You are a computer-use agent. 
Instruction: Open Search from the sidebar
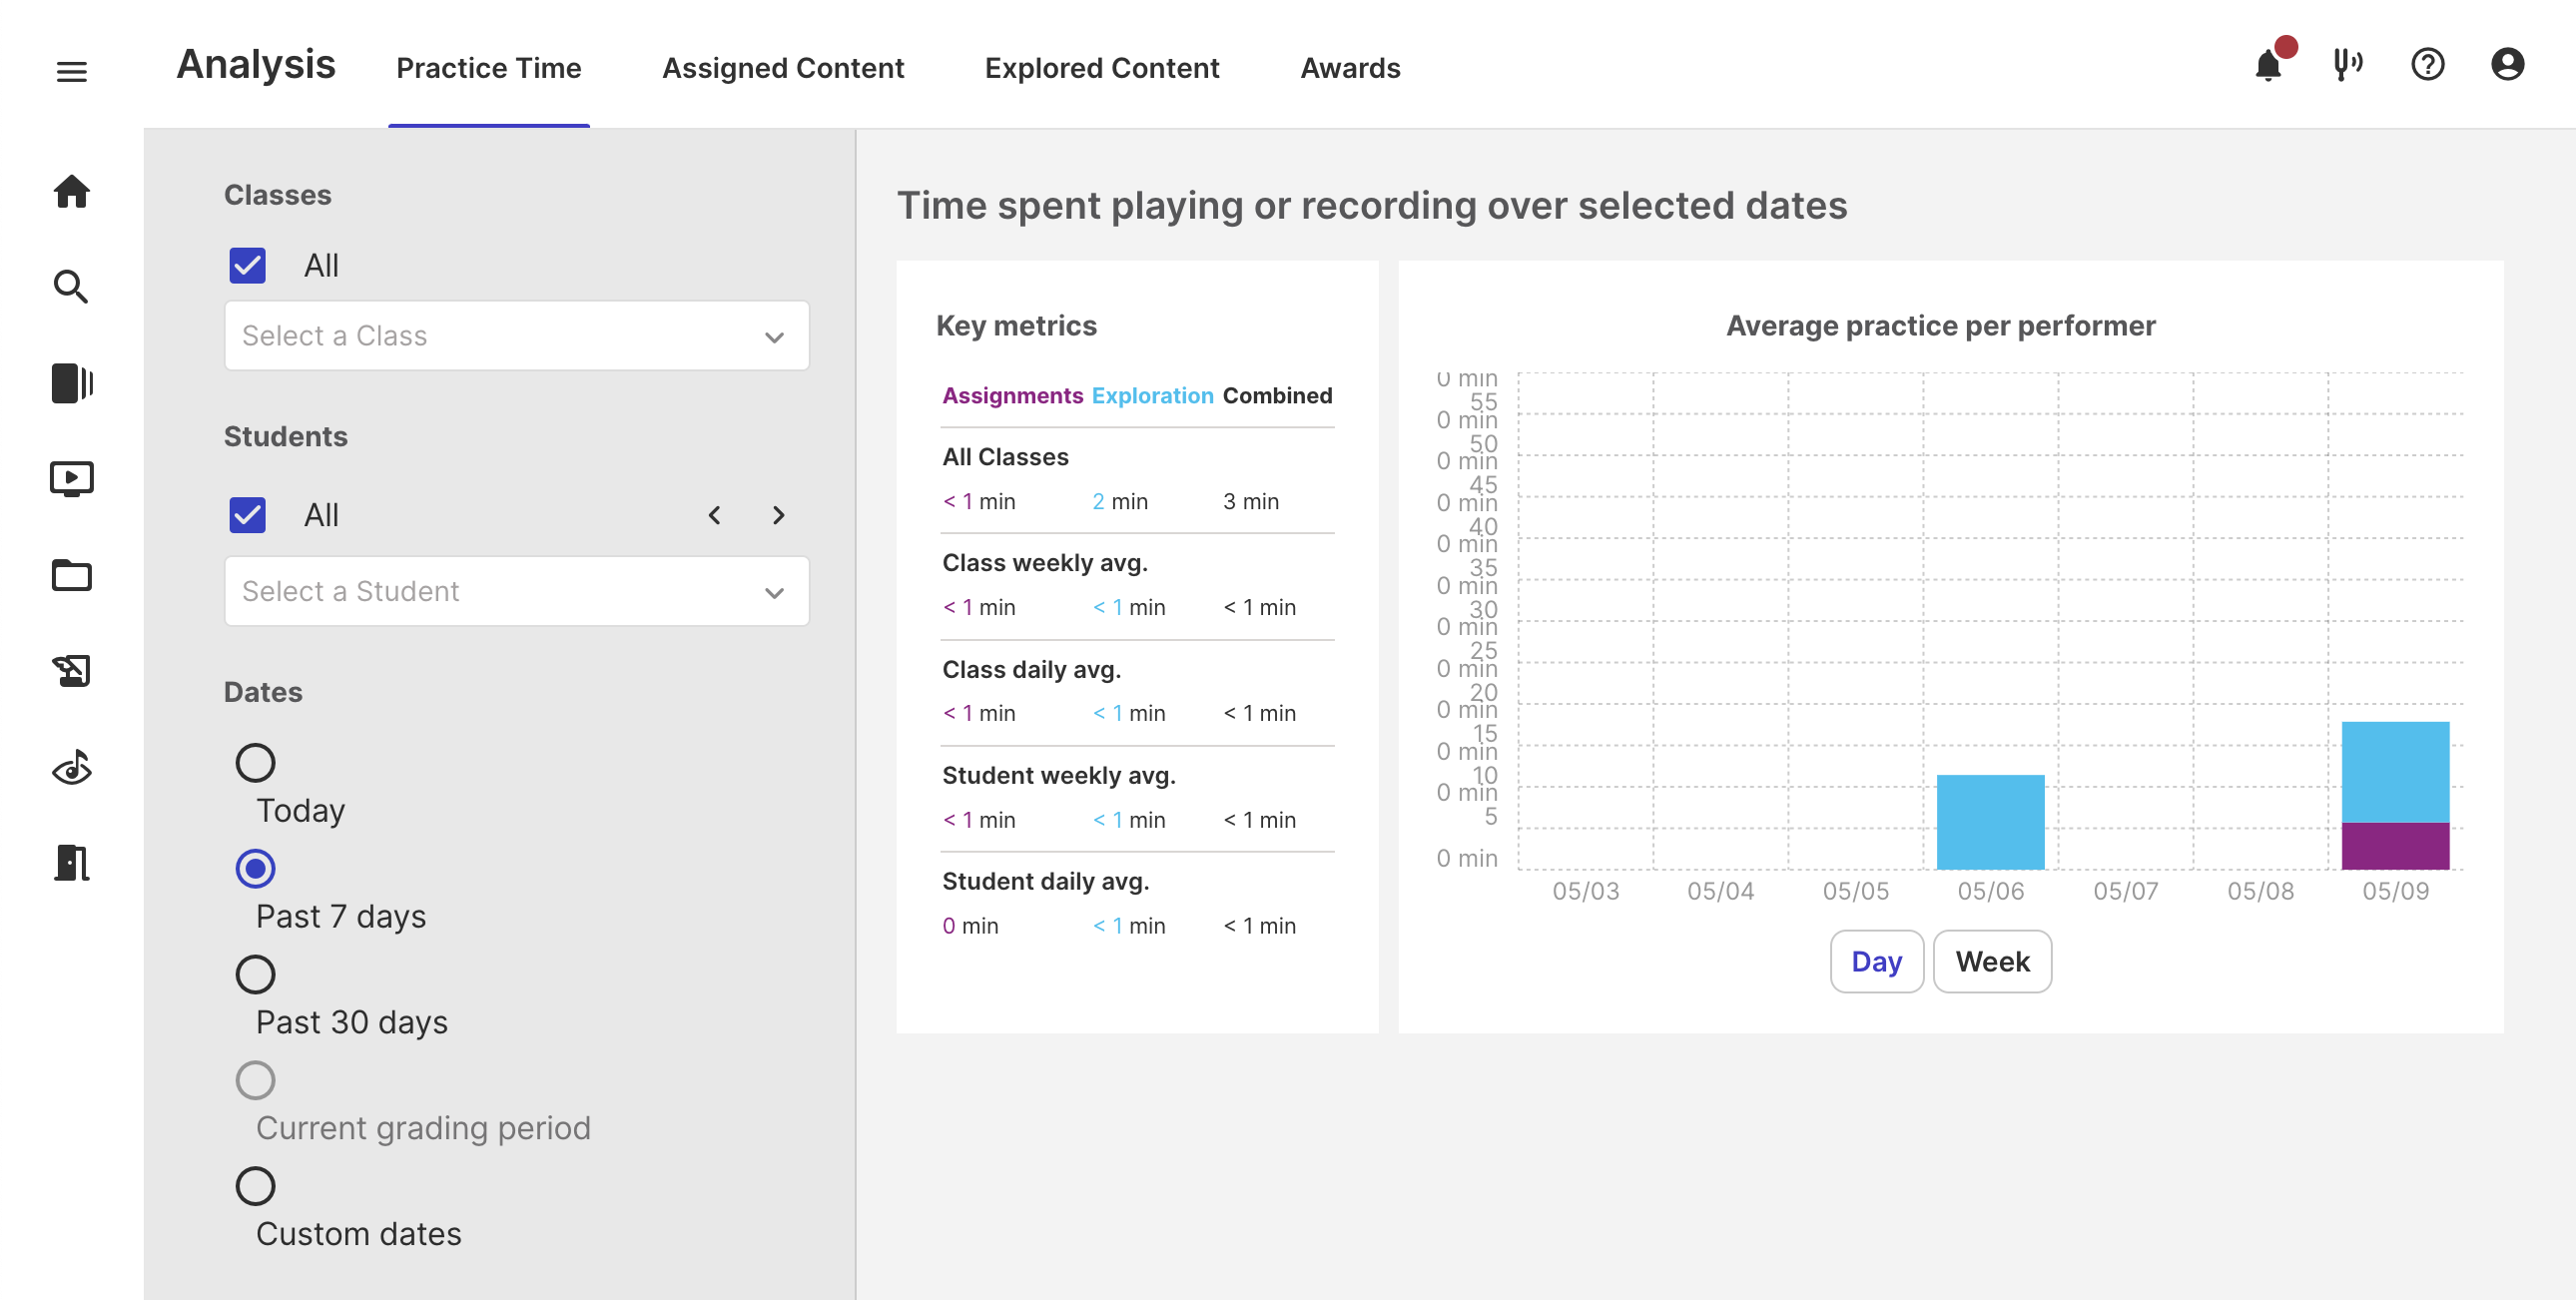click(x=71, y=286)
